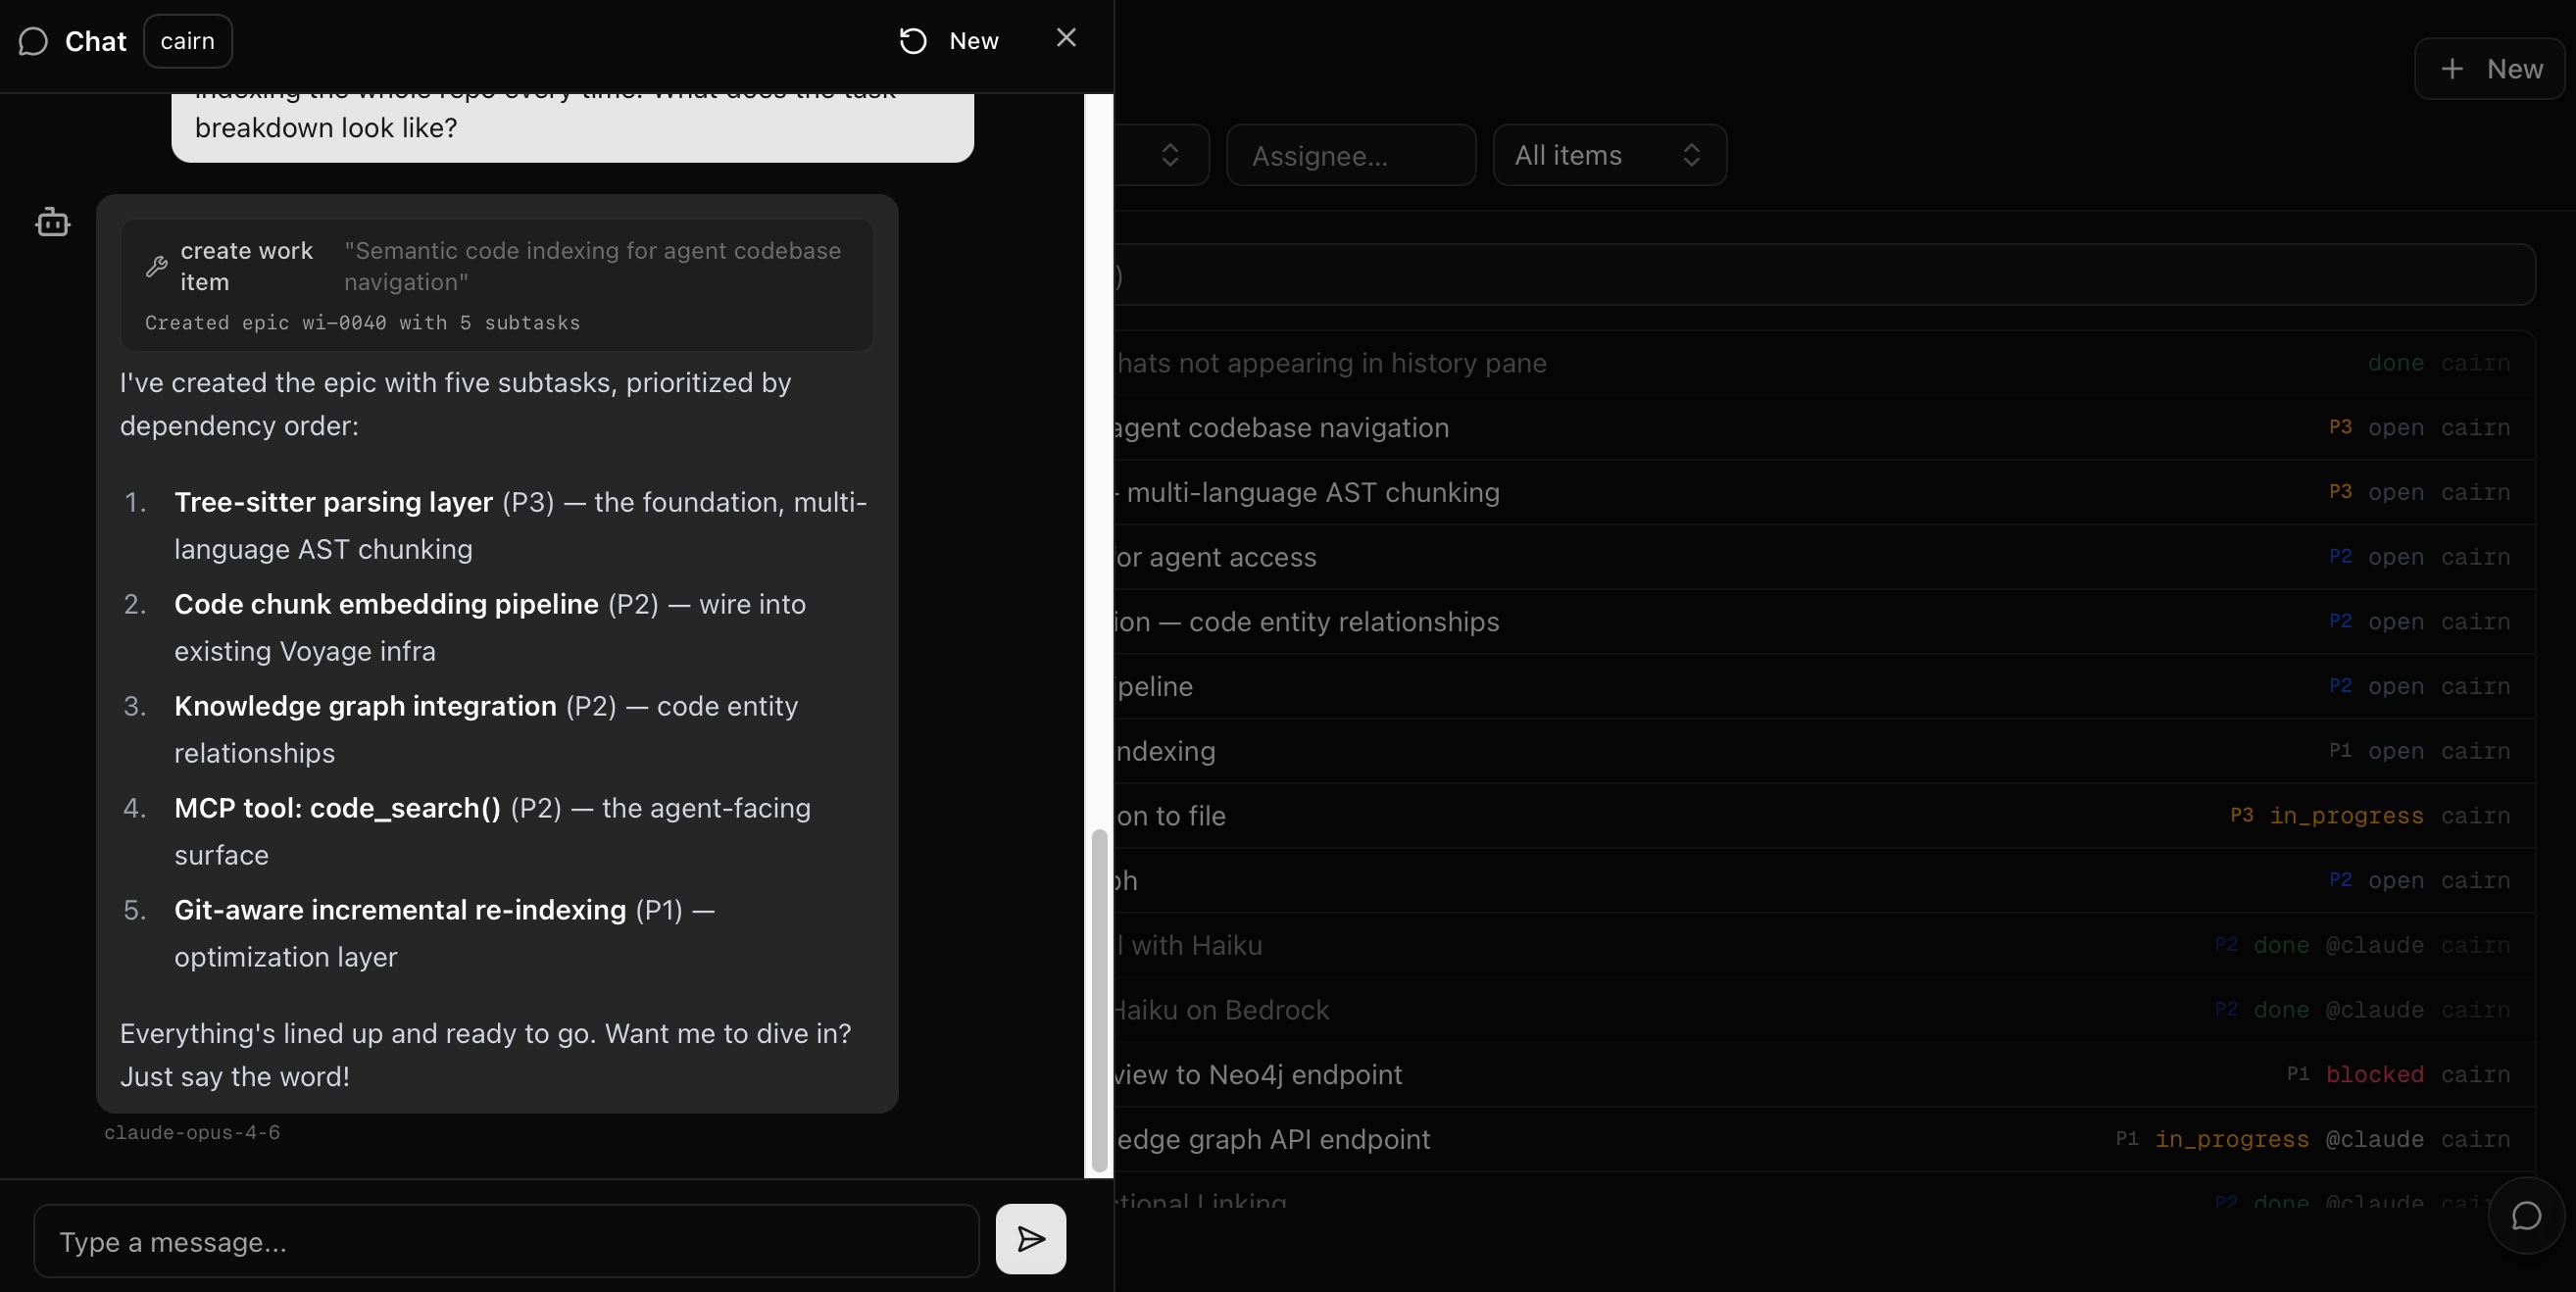
Task: Open the 'or agent access' work item
Action: click(x=1825, y=557)
